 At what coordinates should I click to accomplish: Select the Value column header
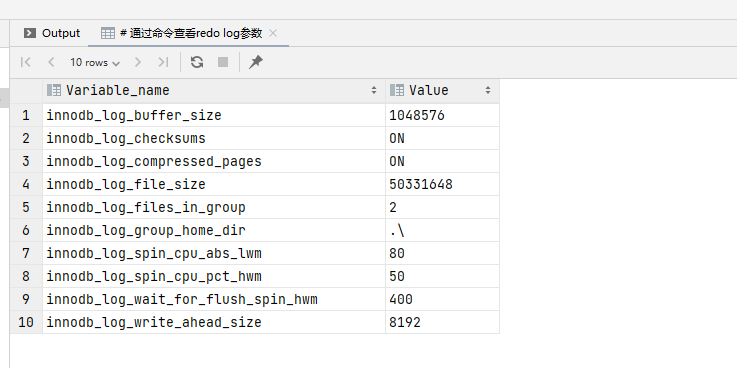pos(442,90)
